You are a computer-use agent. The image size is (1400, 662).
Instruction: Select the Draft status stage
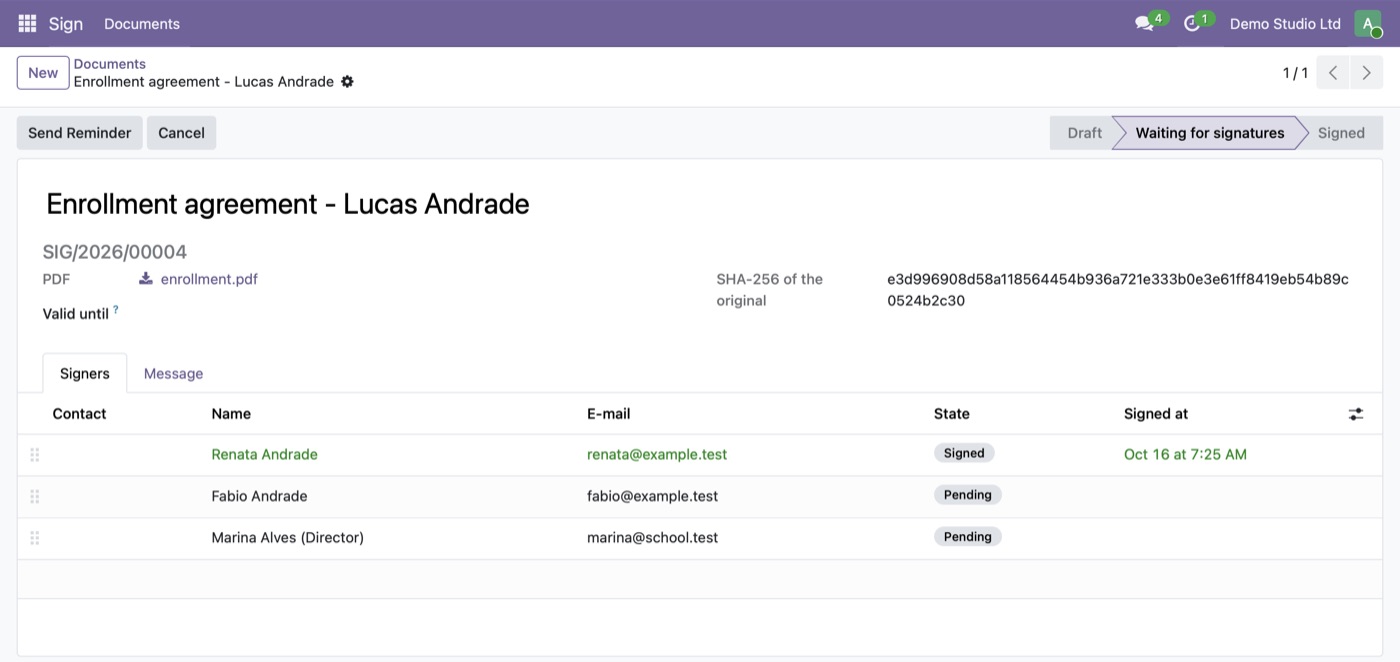(x=1084, y=133)
